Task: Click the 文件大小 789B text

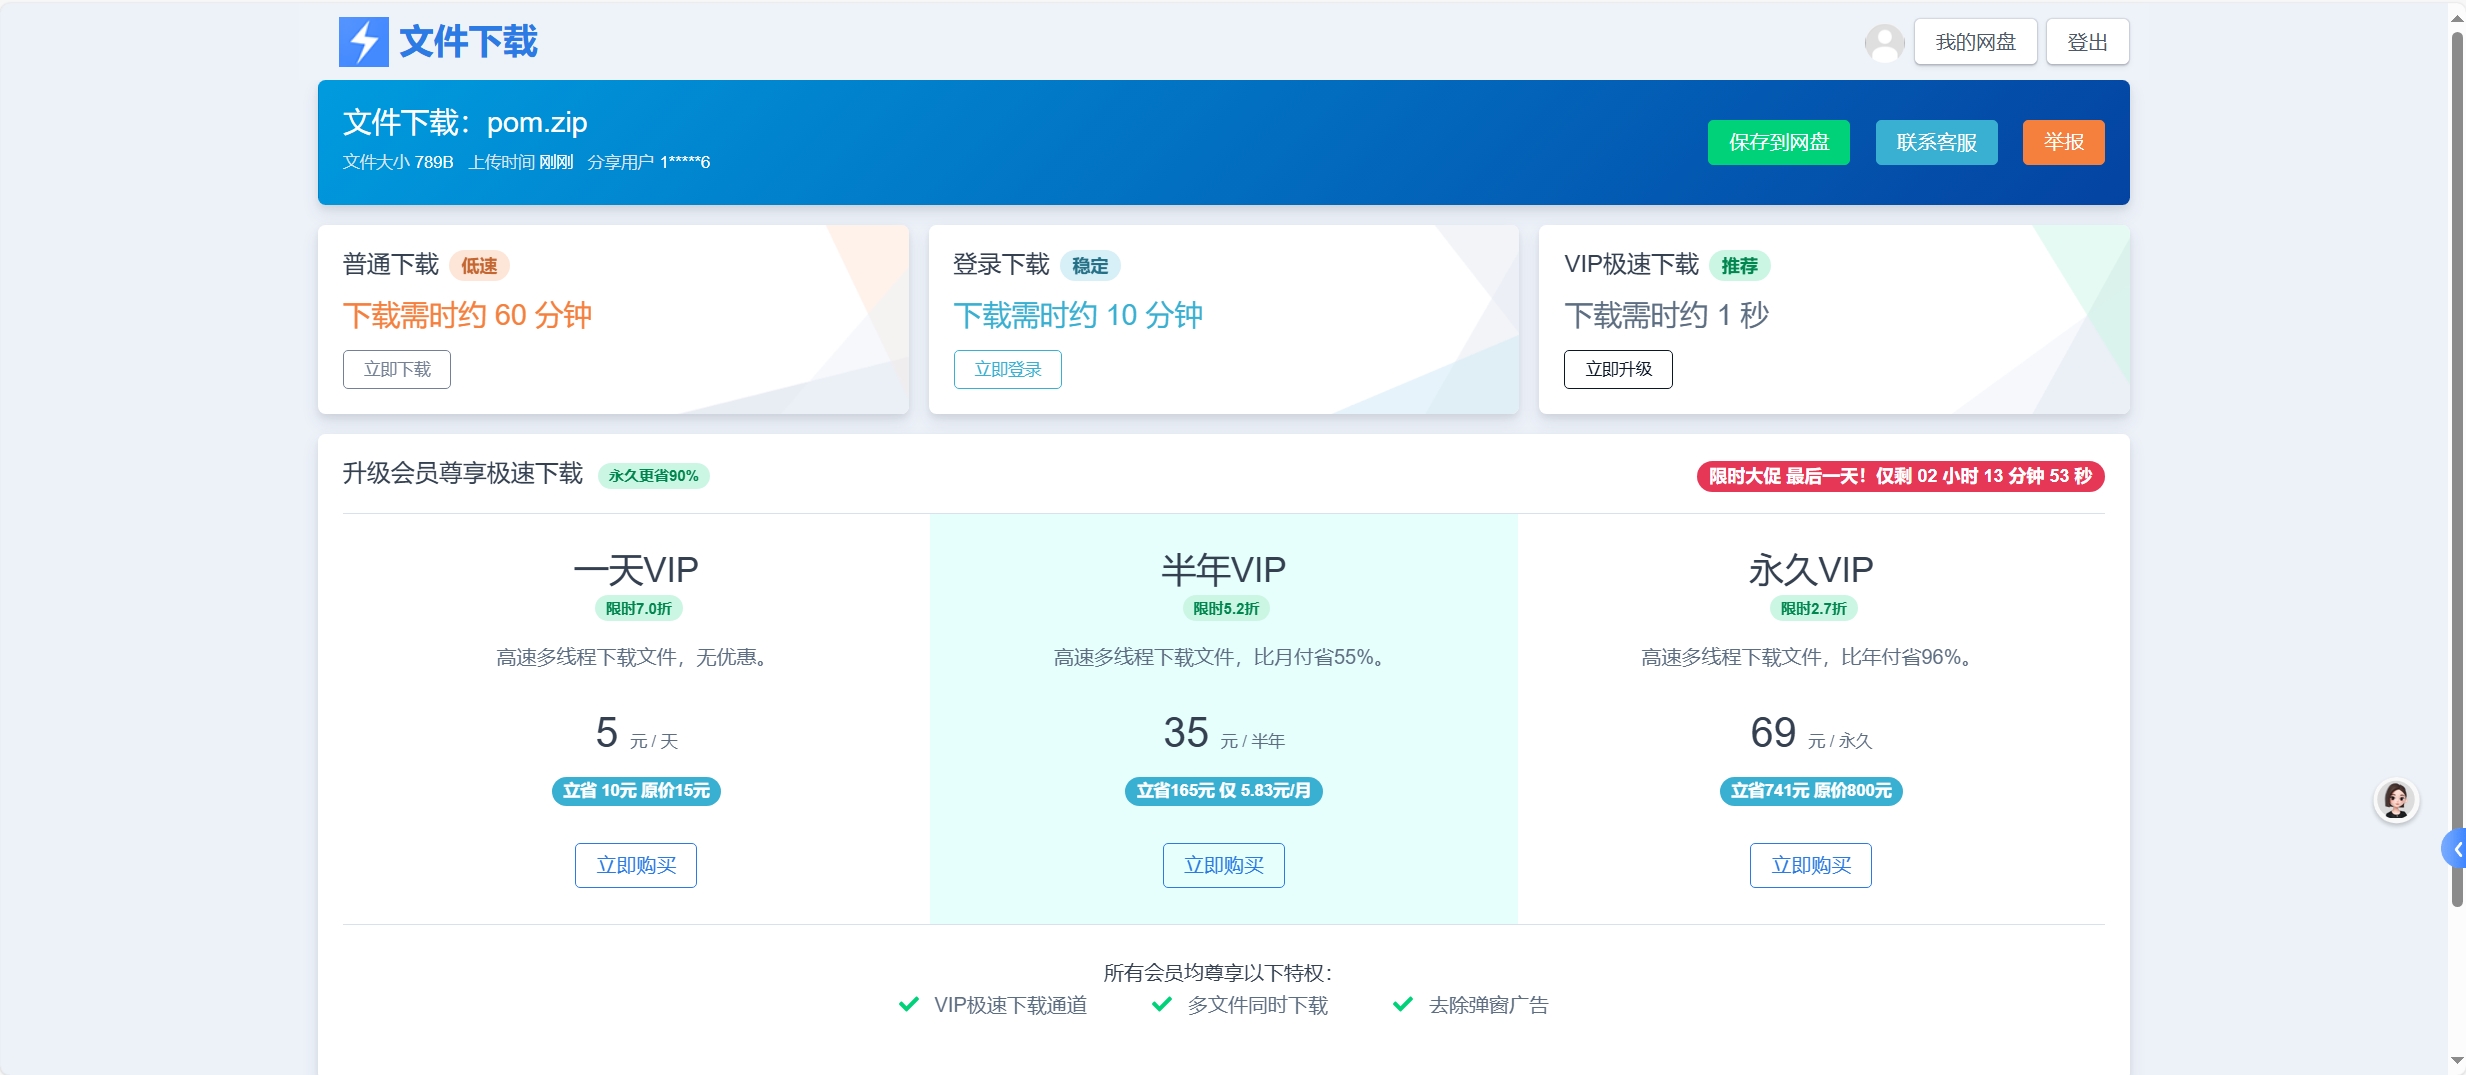Action: [x=398, y=162]
